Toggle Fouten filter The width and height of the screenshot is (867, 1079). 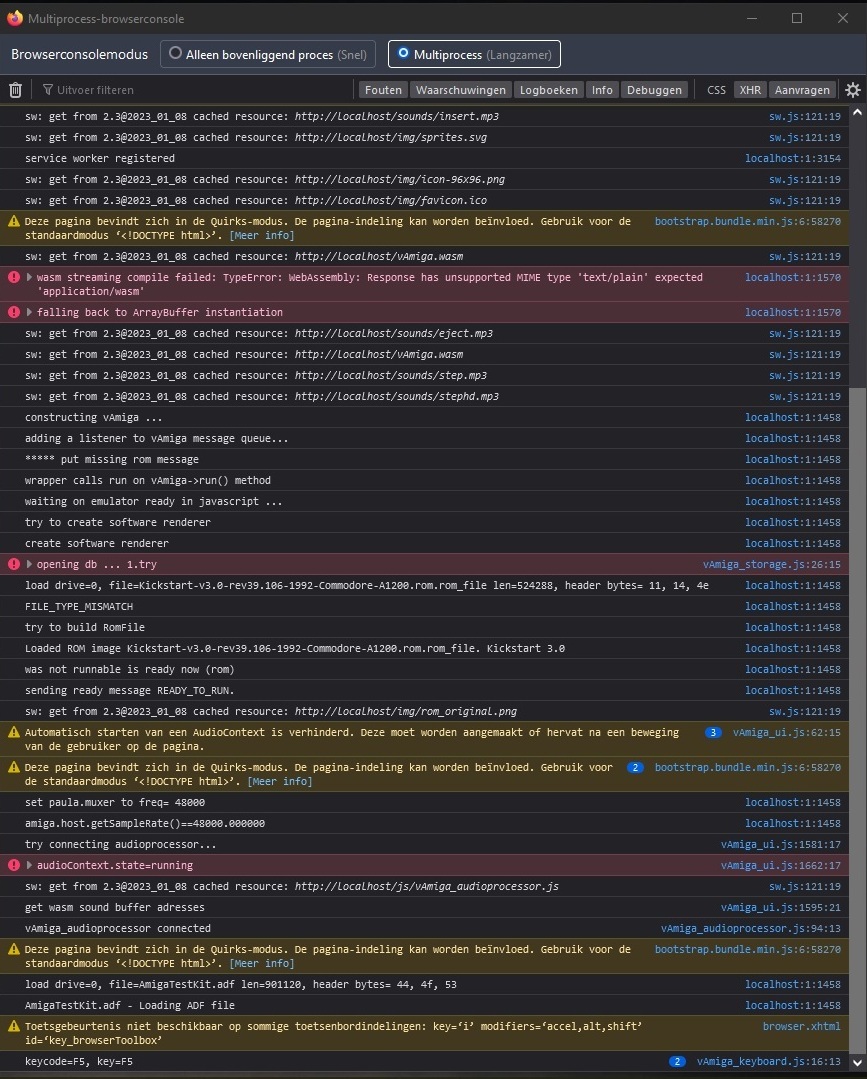click(383, 89)
